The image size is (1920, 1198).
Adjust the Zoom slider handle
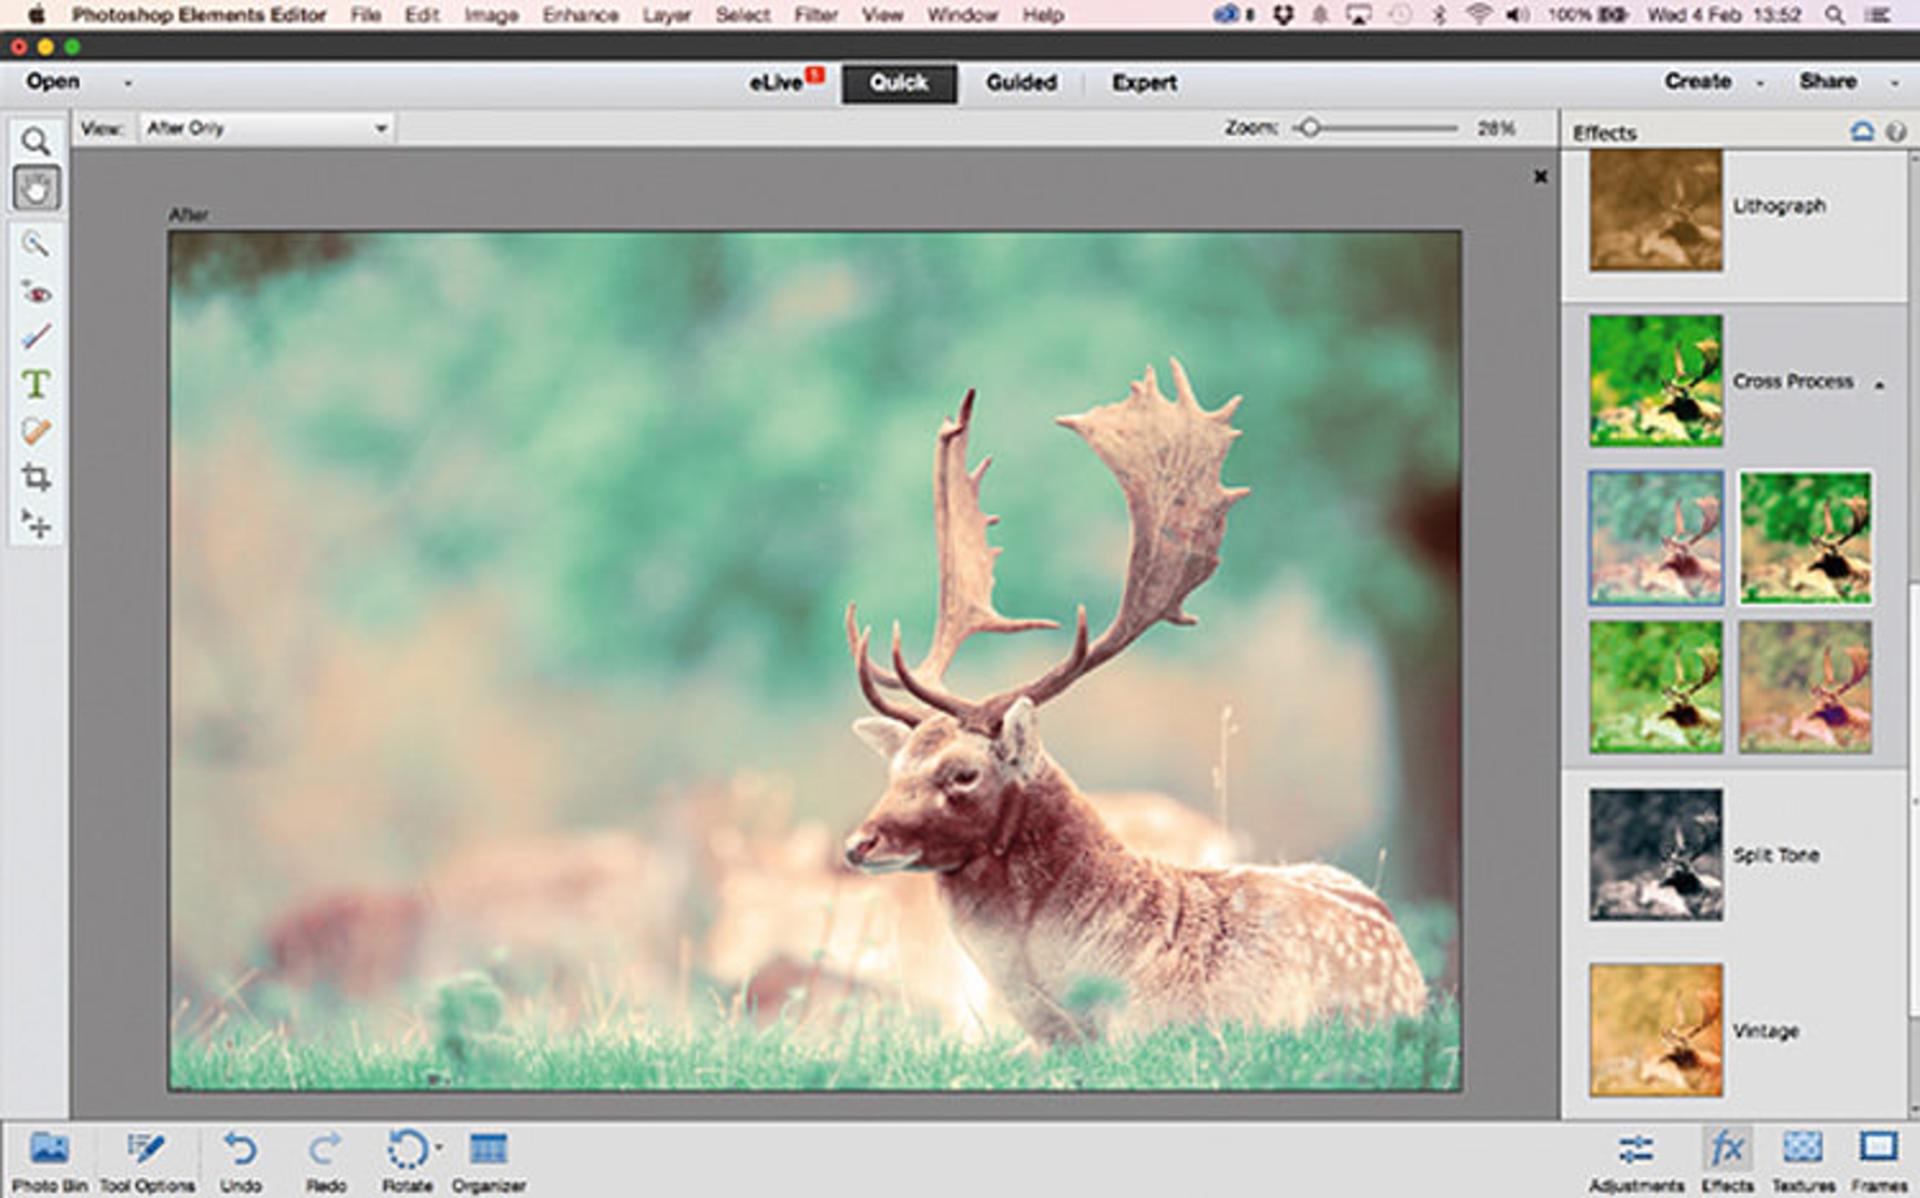(1309, 128)
